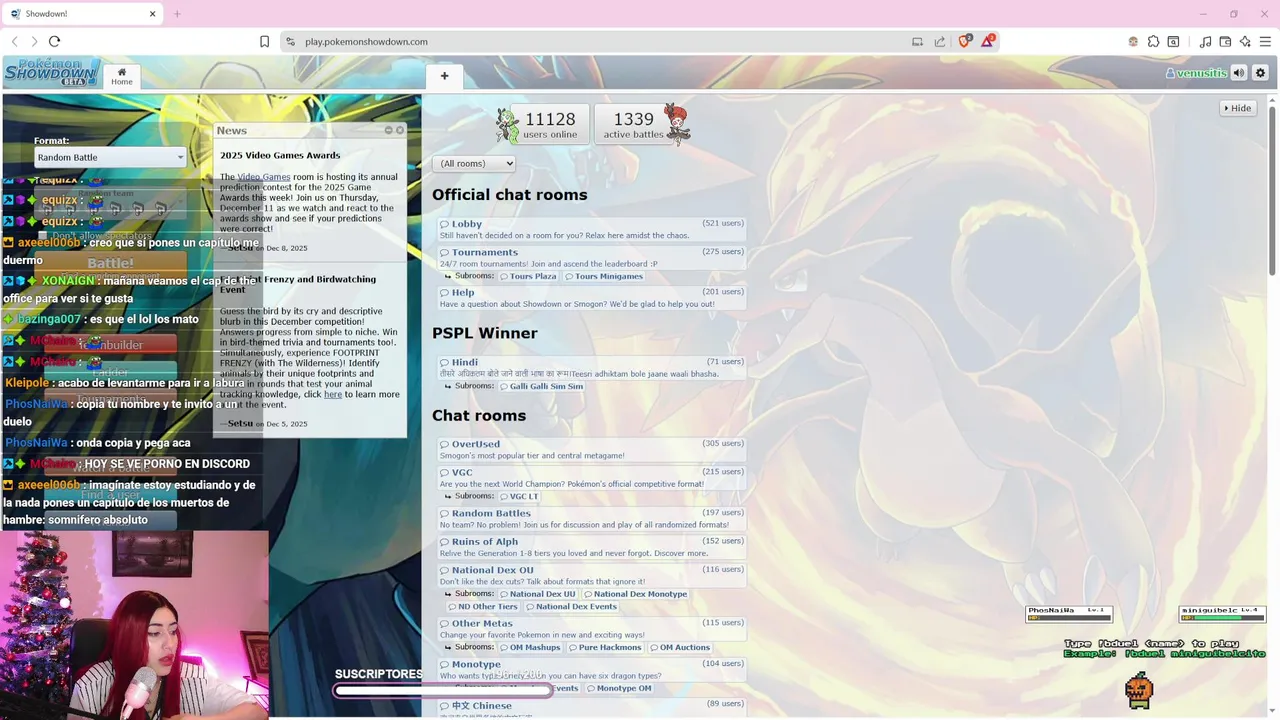This screenshot has height=720, width=1280.
Task: Open the ND Other Tiers subroom
Action: click(483, 607)
